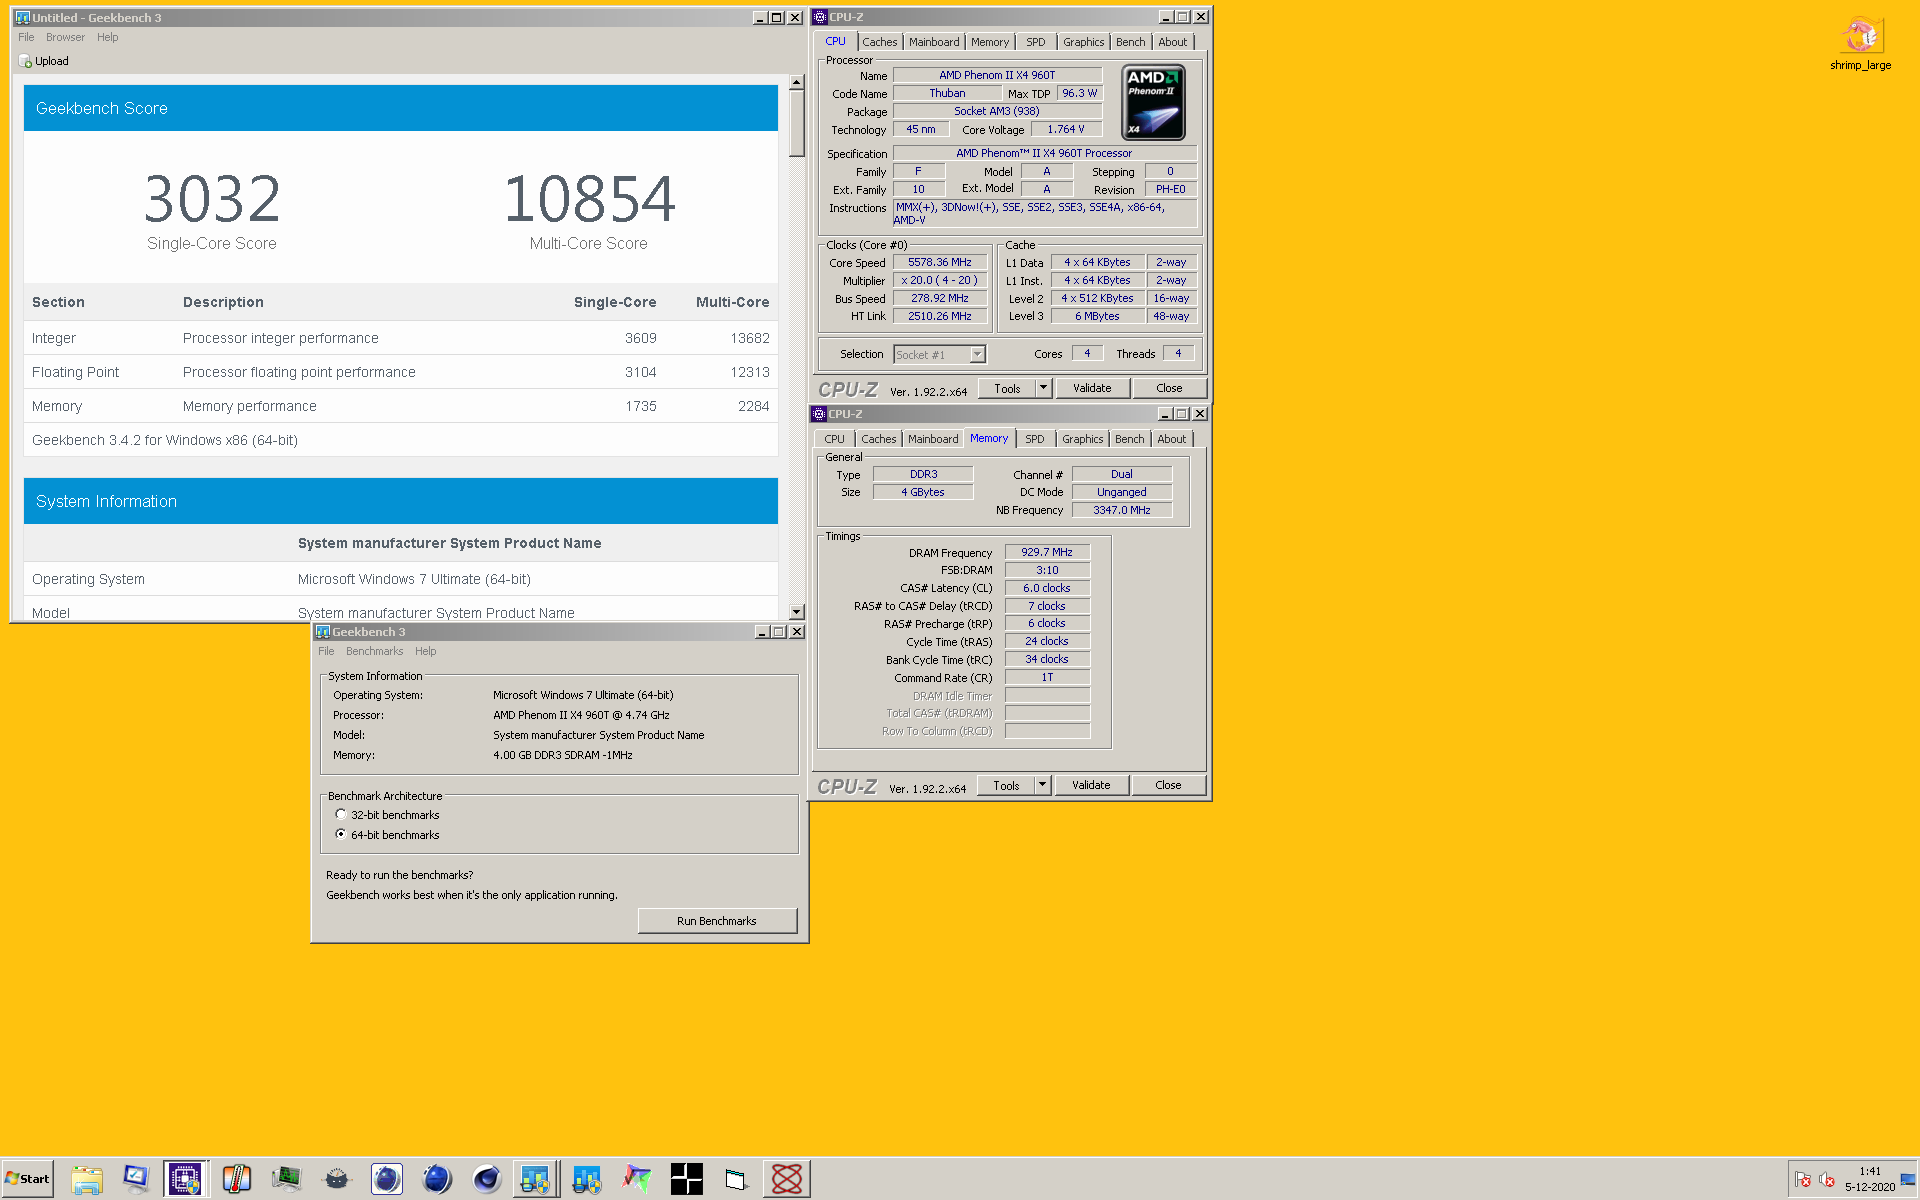The height and width of the screenshot is (1200, 1920).
Task: Click the colorful triangle icon on taskbar
Action: point(636,1179)
